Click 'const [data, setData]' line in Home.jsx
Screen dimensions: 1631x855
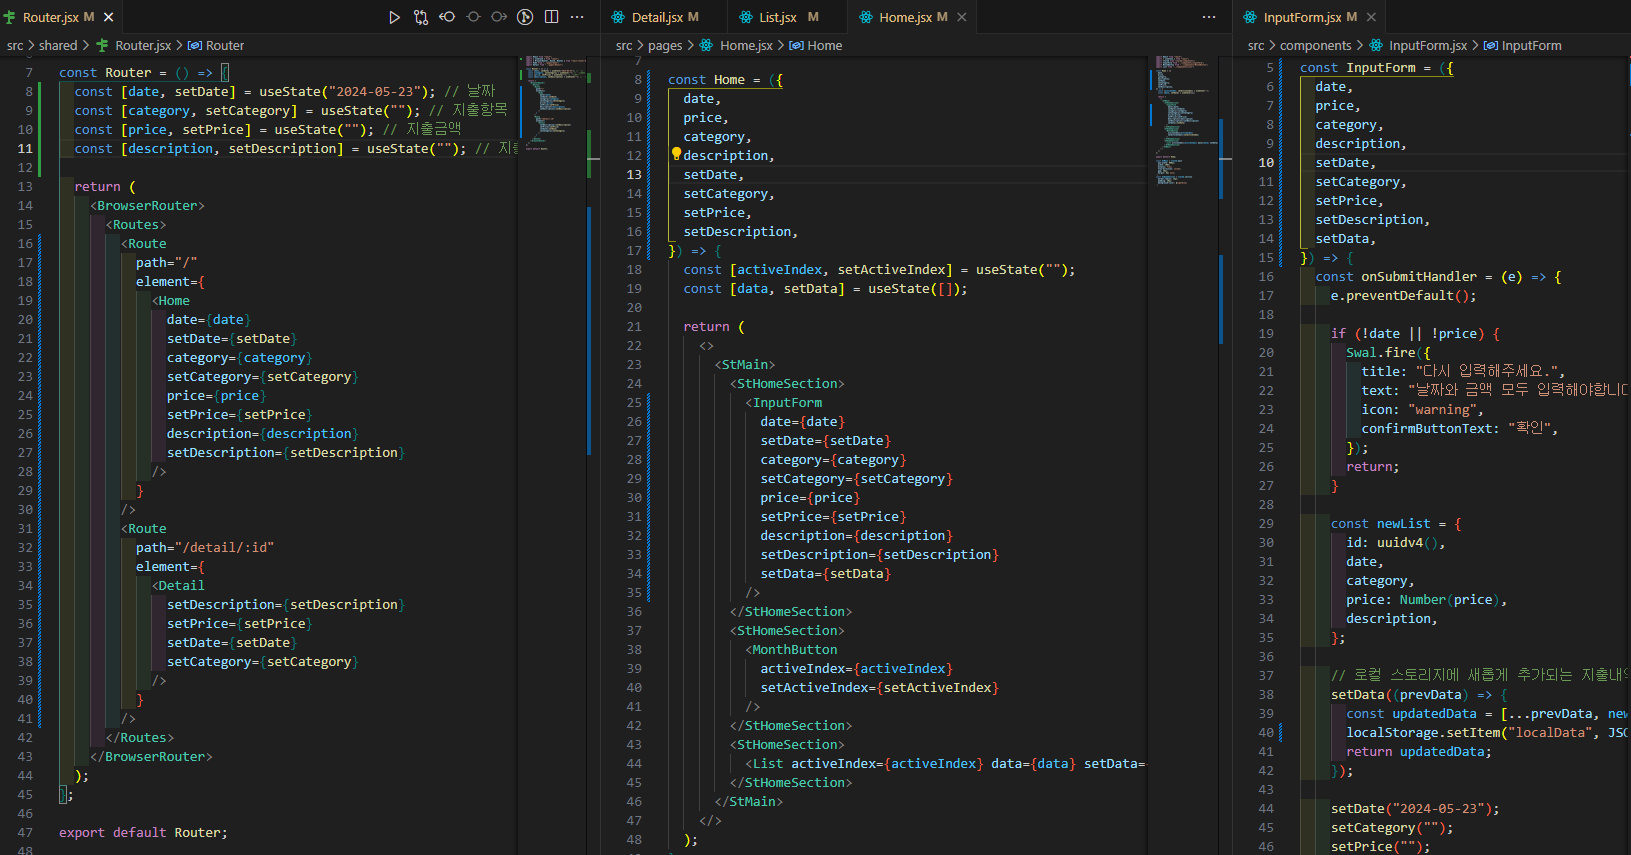(825, 288)
